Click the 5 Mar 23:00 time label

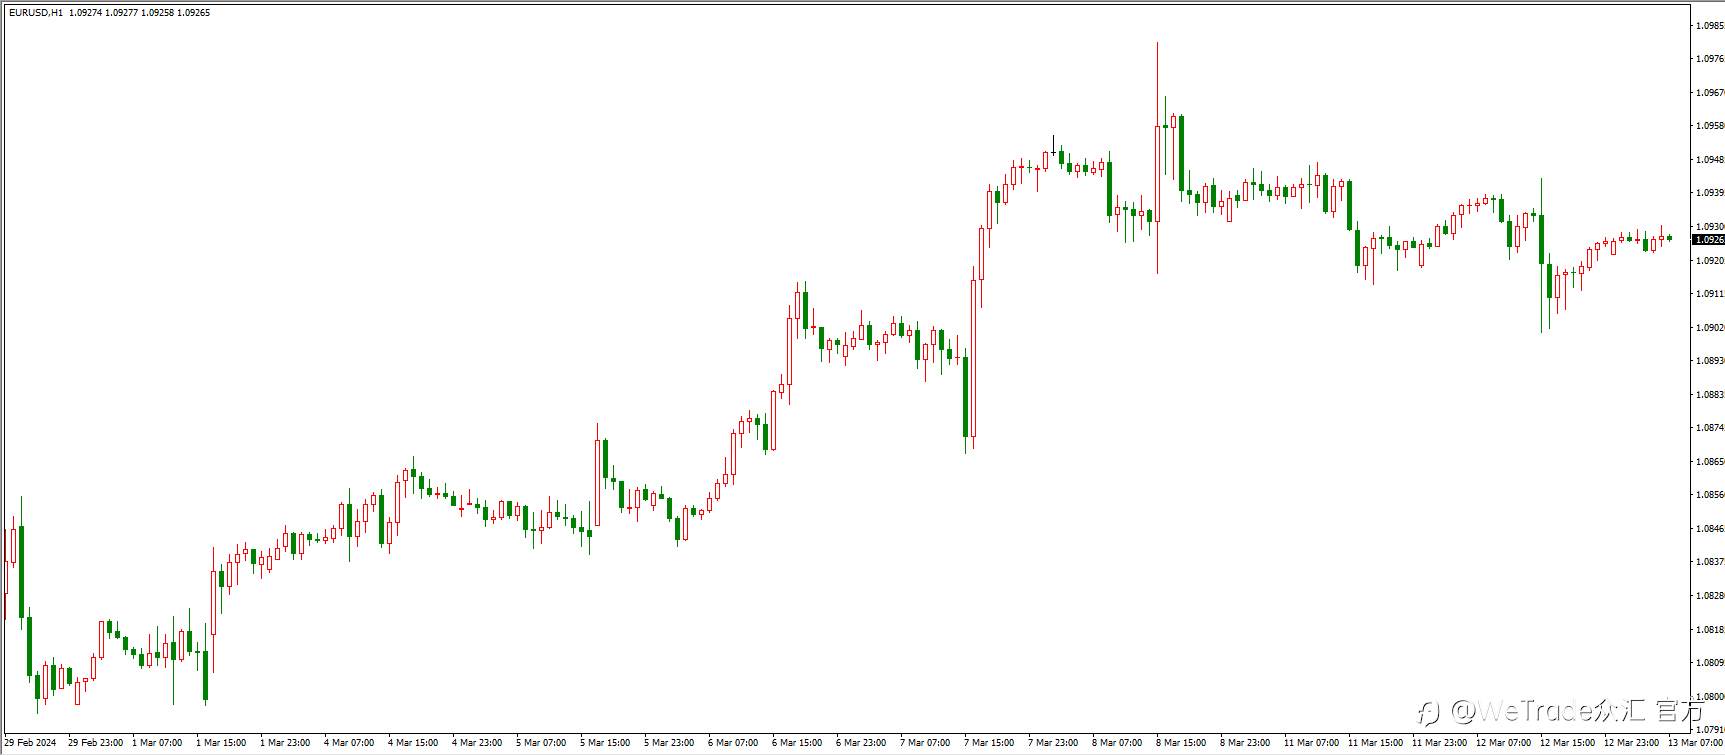[x=669, y=743]
